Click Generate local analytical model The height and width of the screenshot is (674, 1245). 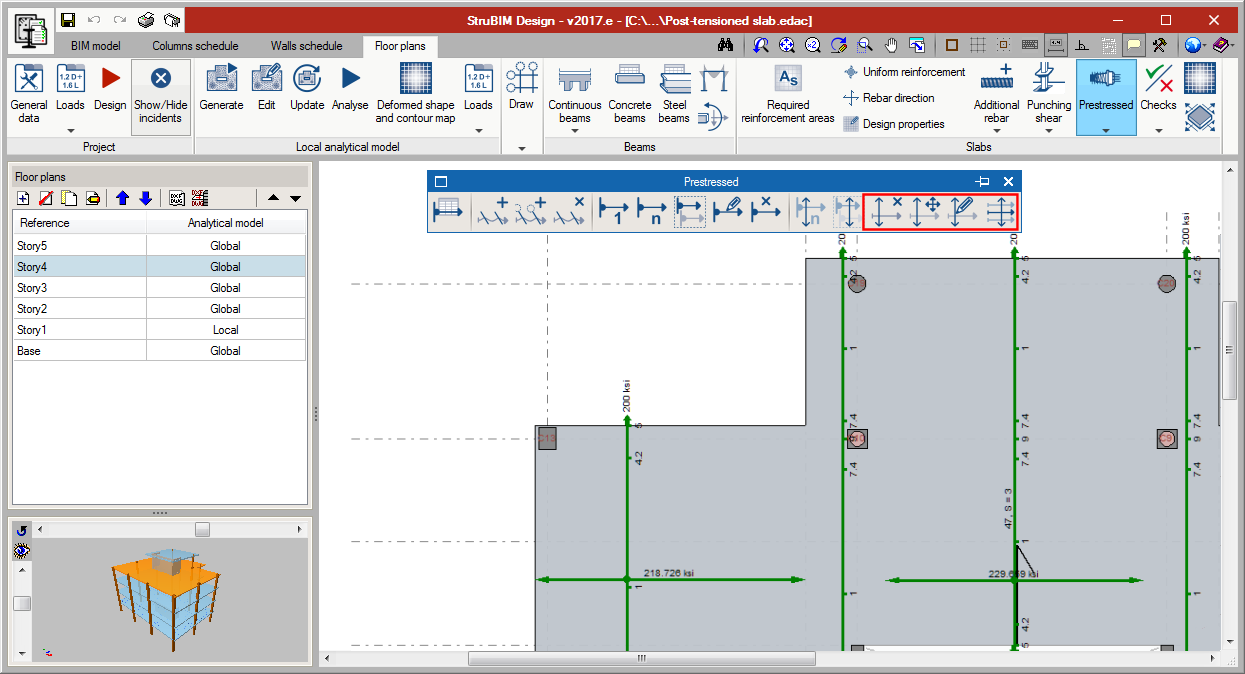click(x=221, y=79)
